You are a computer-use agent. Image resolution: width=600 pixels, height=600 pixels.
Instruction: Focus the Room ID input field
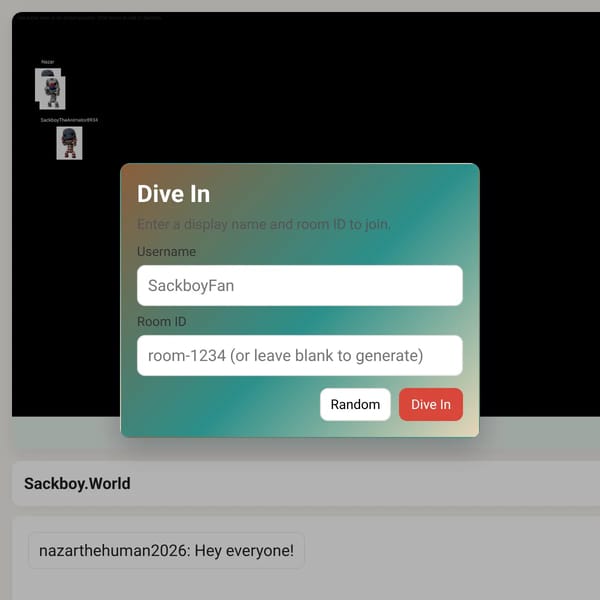click(x=300, y=355)
